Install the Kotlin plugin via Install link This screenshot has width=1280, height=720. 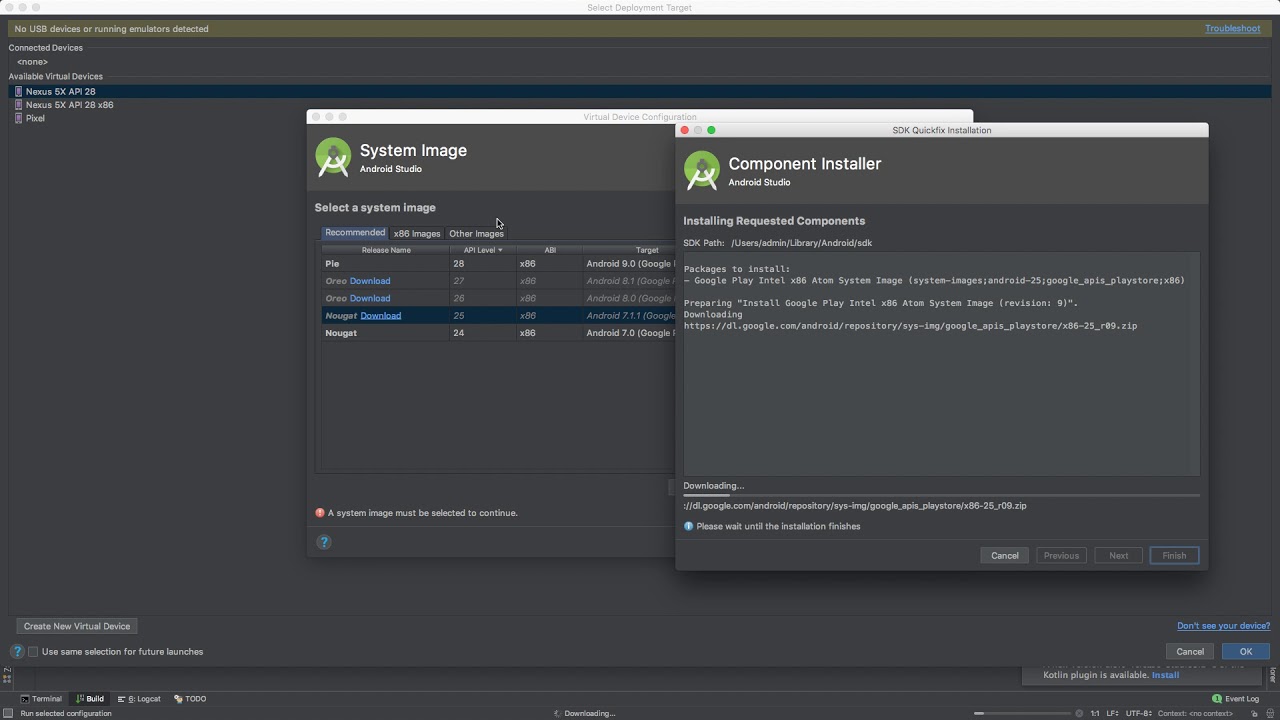(1165, 675)
